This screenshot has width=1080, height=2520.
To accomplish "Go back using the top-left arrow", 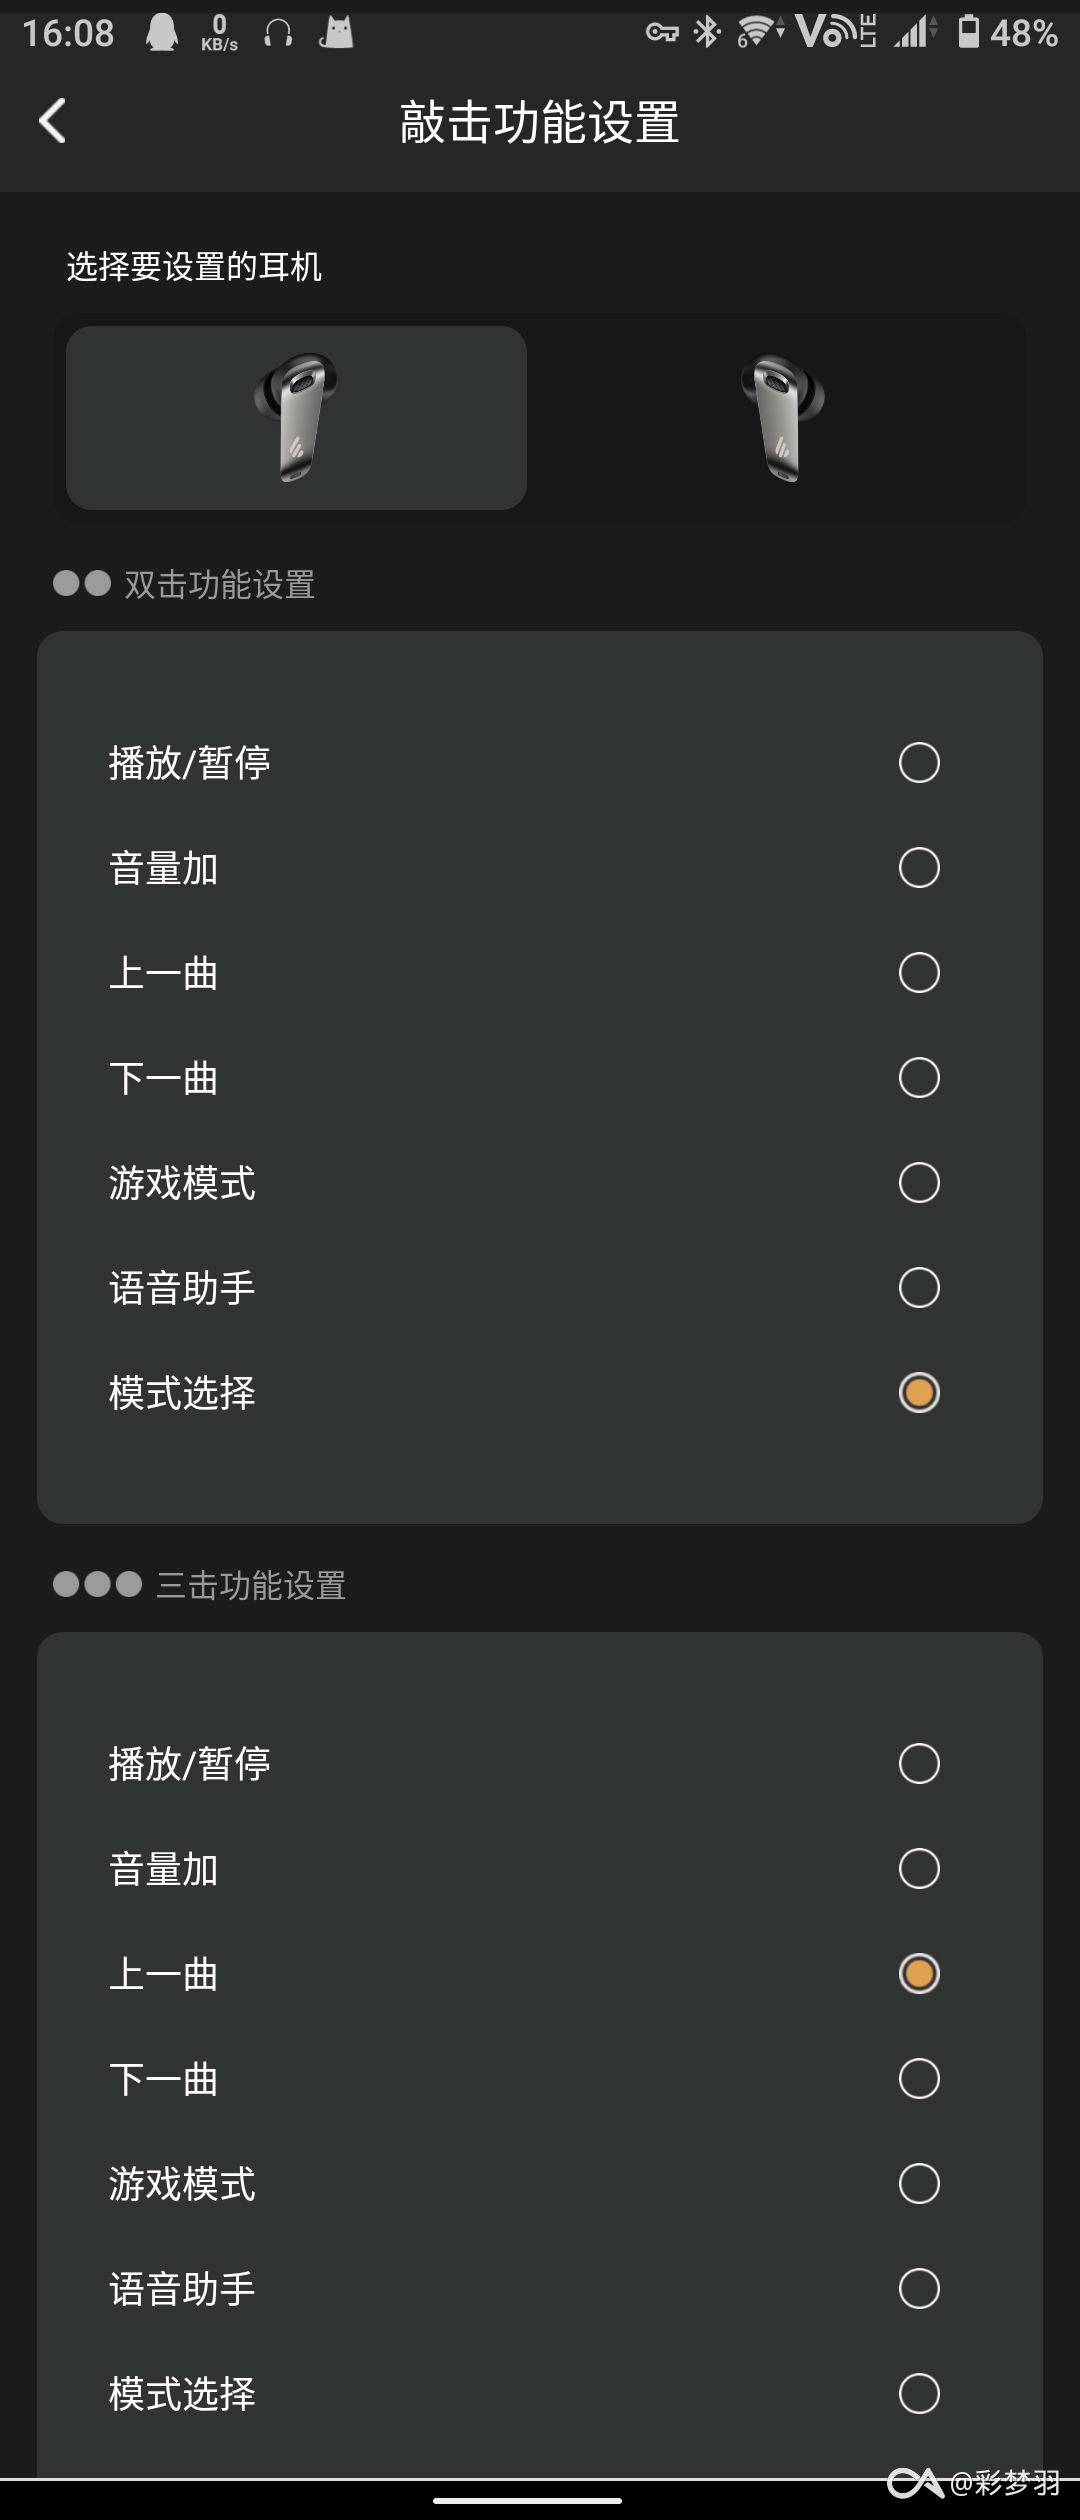I will (52, 121).
